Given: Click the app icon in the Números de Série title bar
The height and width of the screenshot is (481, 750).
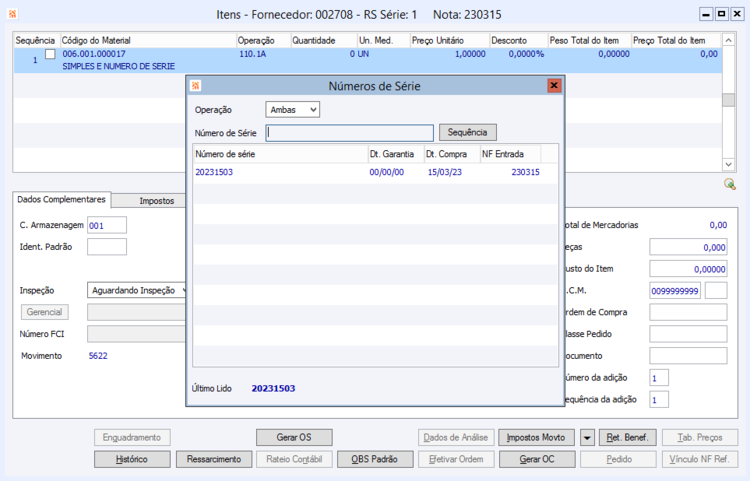Looking at the screenshot, I should click(196, 86).
